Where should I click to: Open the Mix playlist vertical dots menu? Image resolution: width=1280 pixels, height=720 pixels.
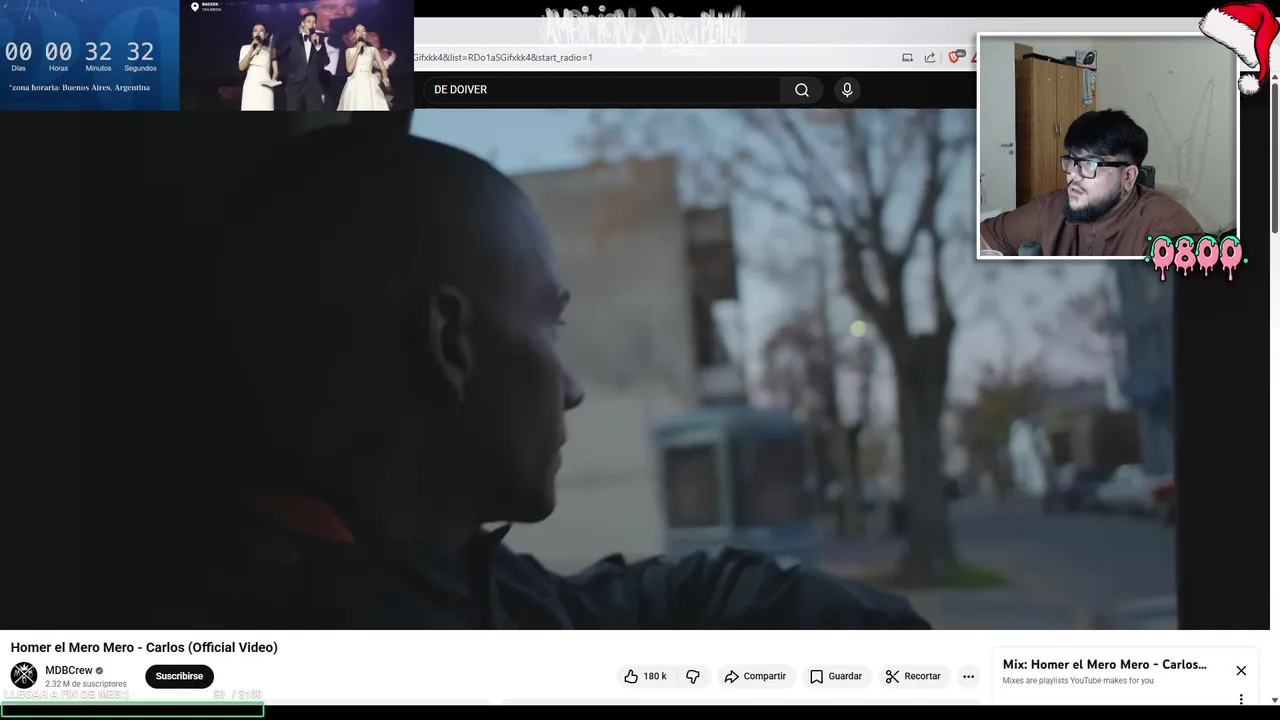pos(1241,699)
